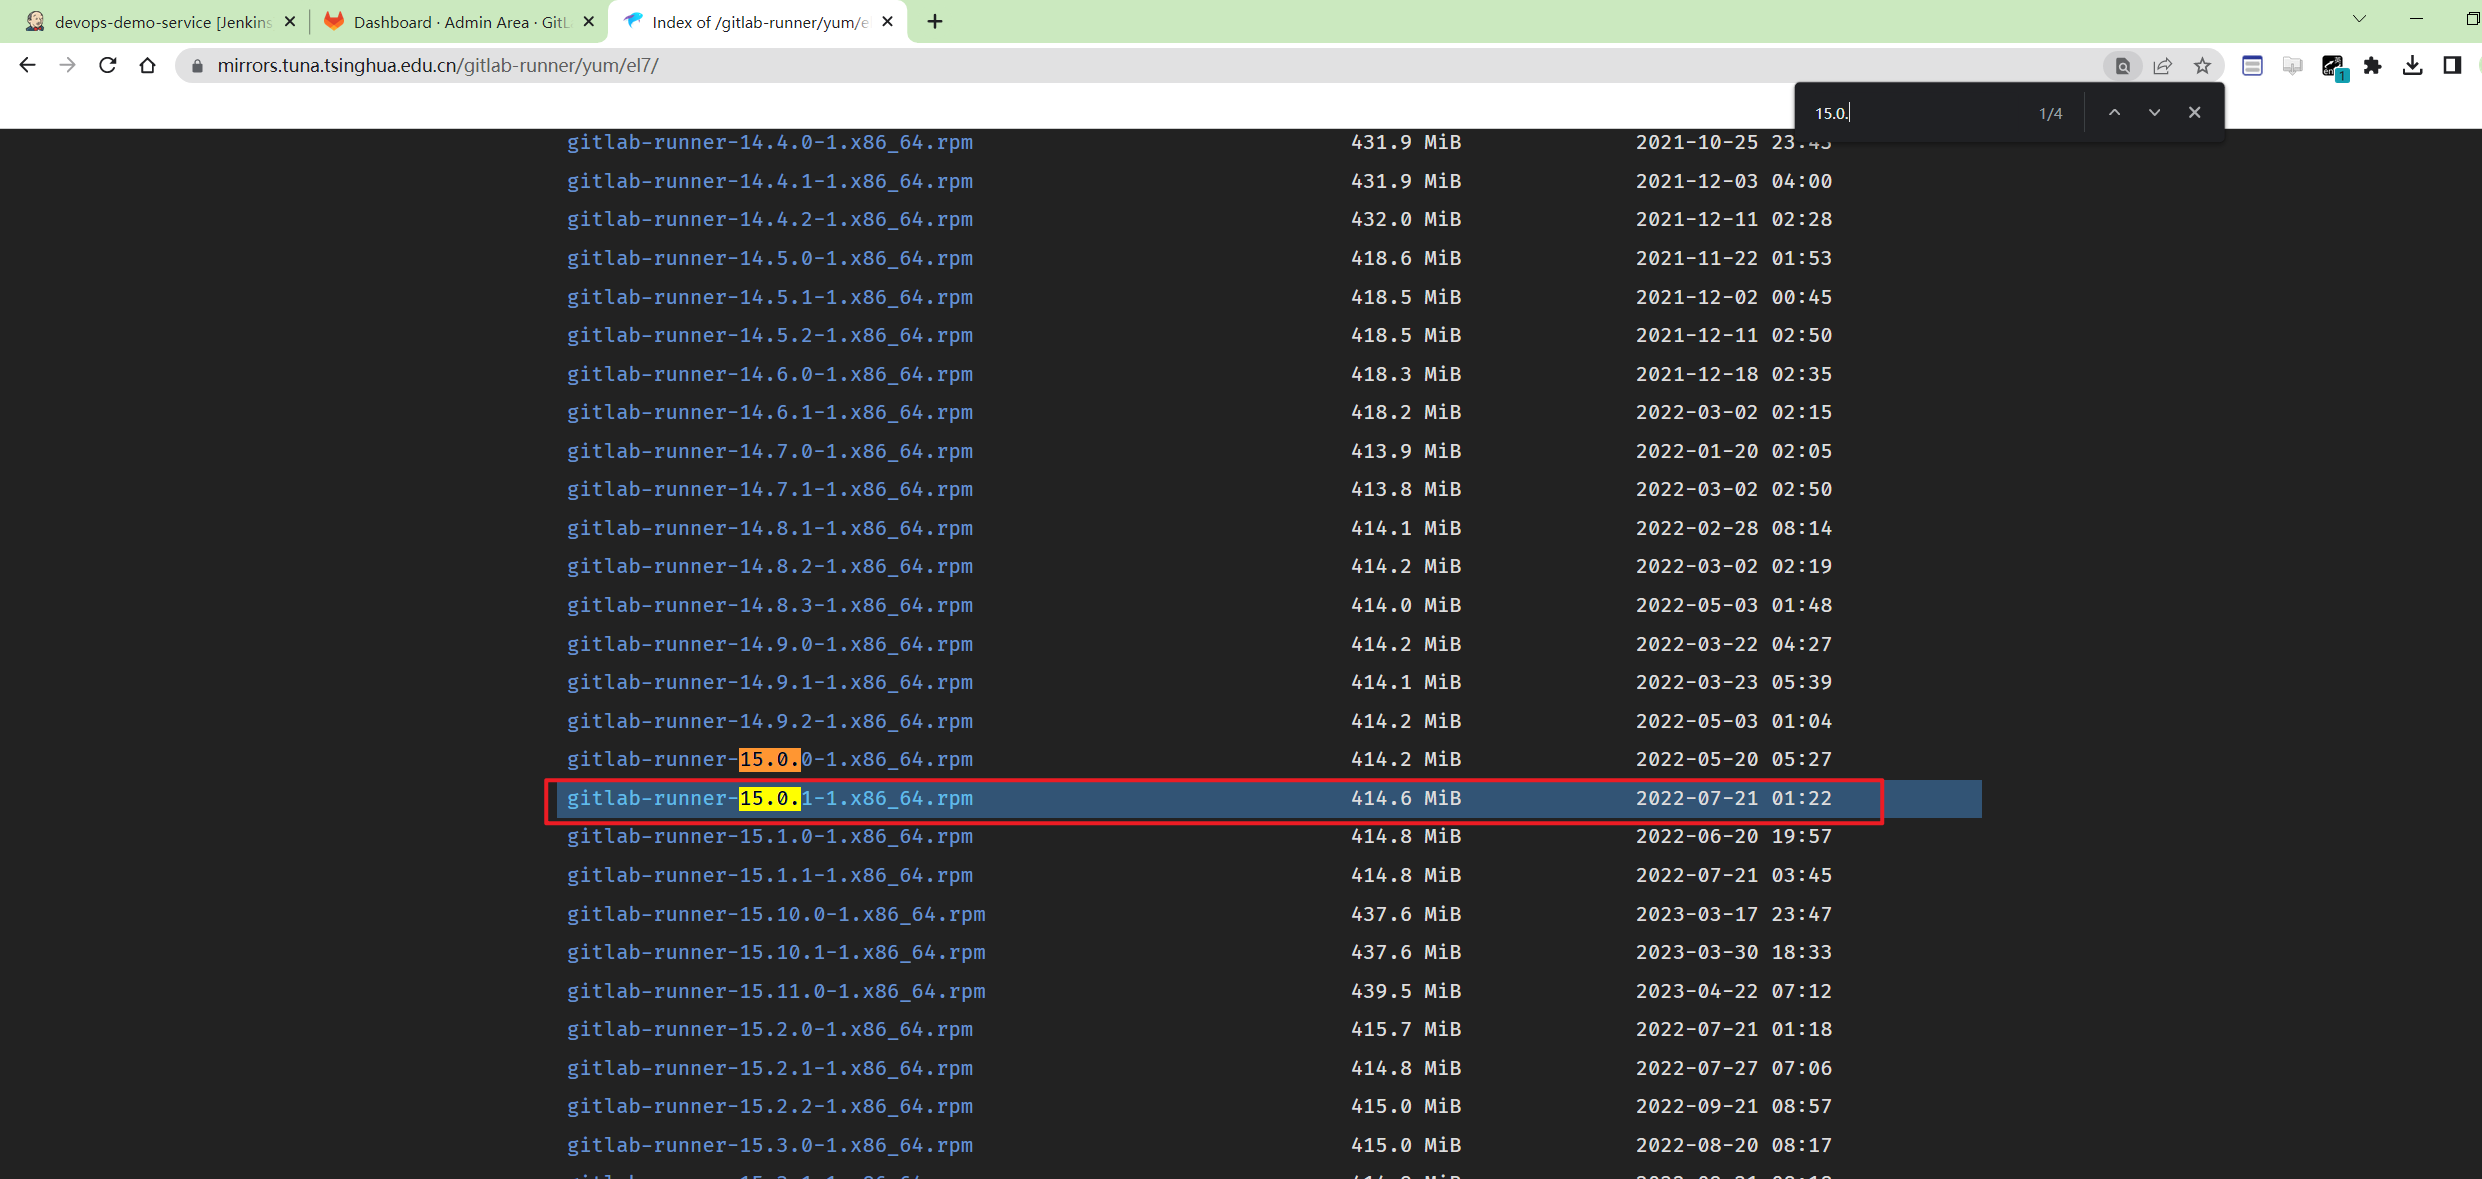Go back to the previous page
Viewport: 2482px width, 1179px height.
(27, 65)
